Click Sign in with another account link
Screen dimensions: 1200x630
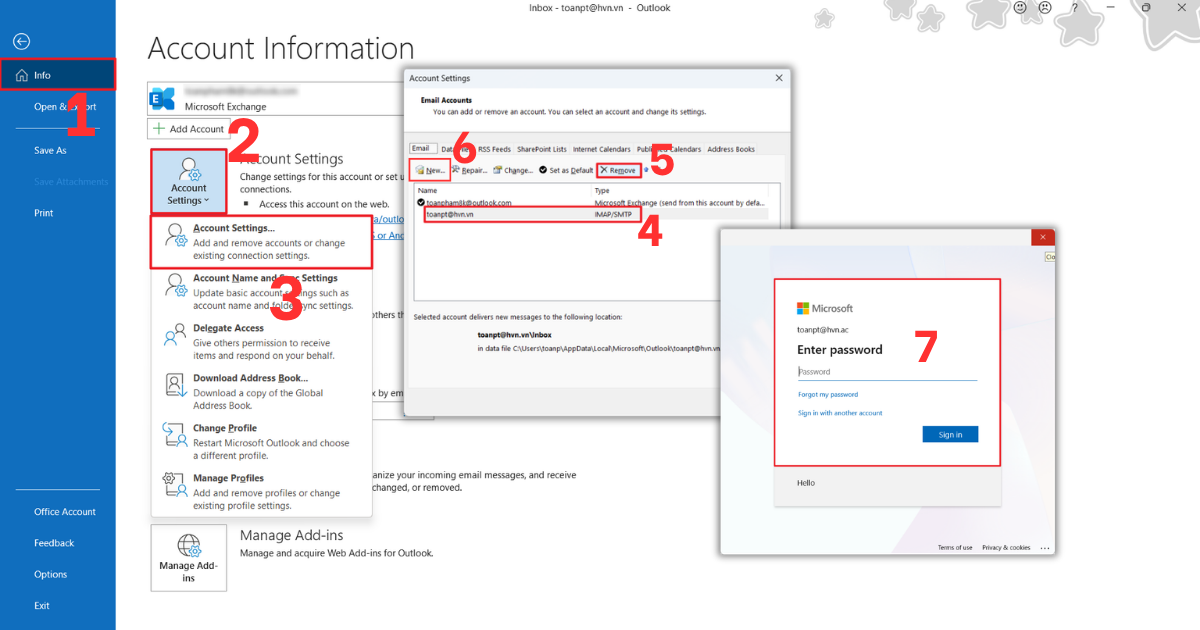pos(840,413)
